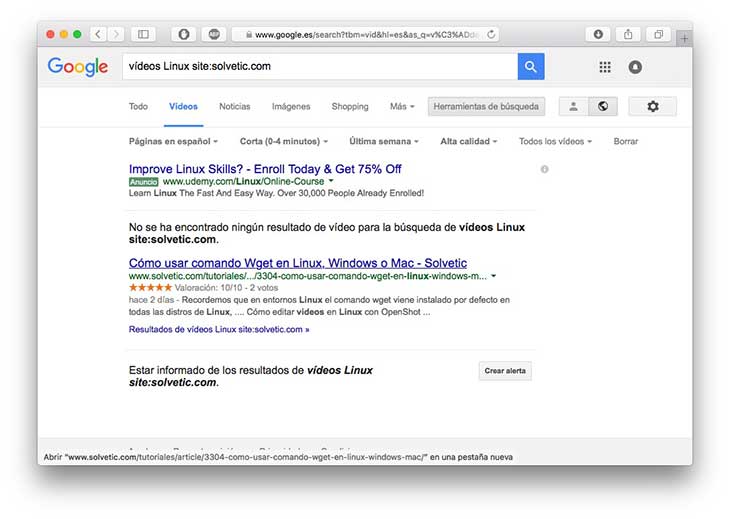Click the blue search magnifier button
Image resolution: width=730 pixels, height=519 pixels.
point(531,67)
